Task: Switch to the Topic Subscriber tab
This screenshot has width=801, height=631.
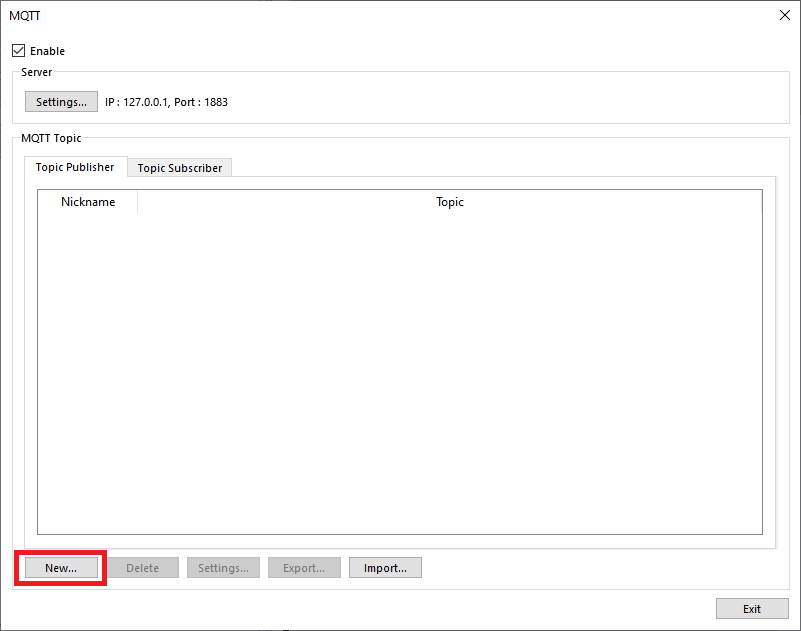Action: coord(179,168)
